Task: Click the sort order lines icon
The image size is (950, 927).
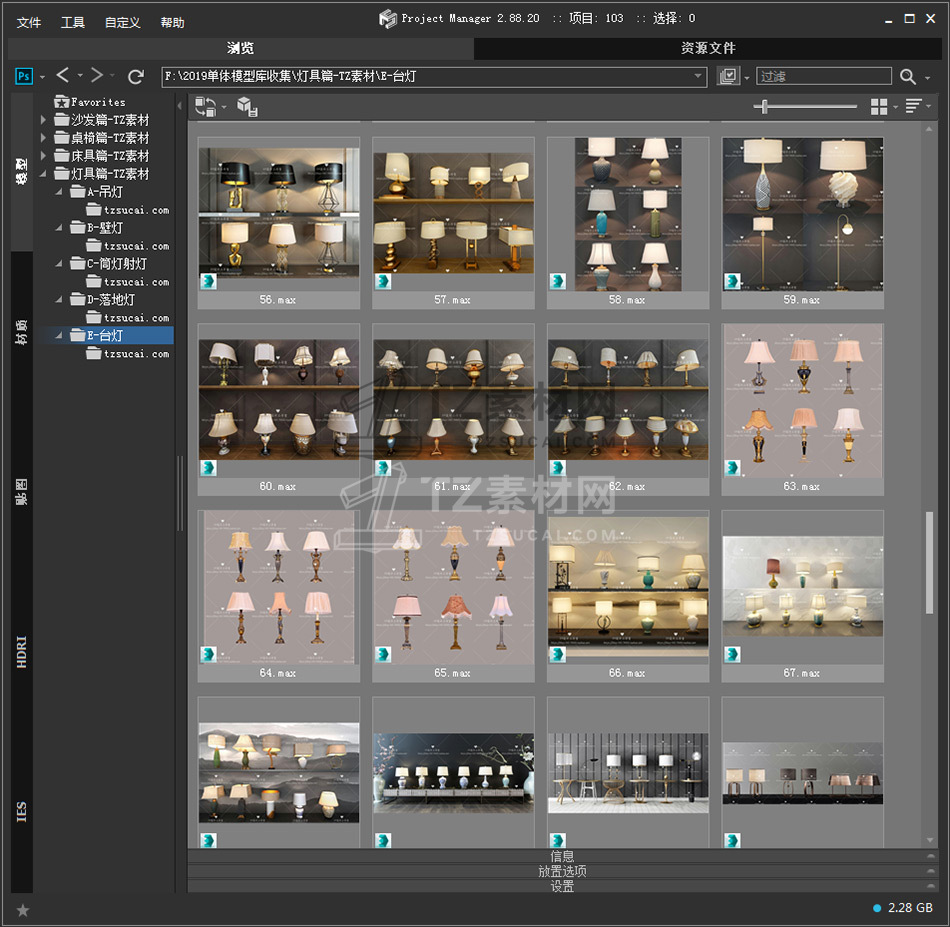Action: 912,106
